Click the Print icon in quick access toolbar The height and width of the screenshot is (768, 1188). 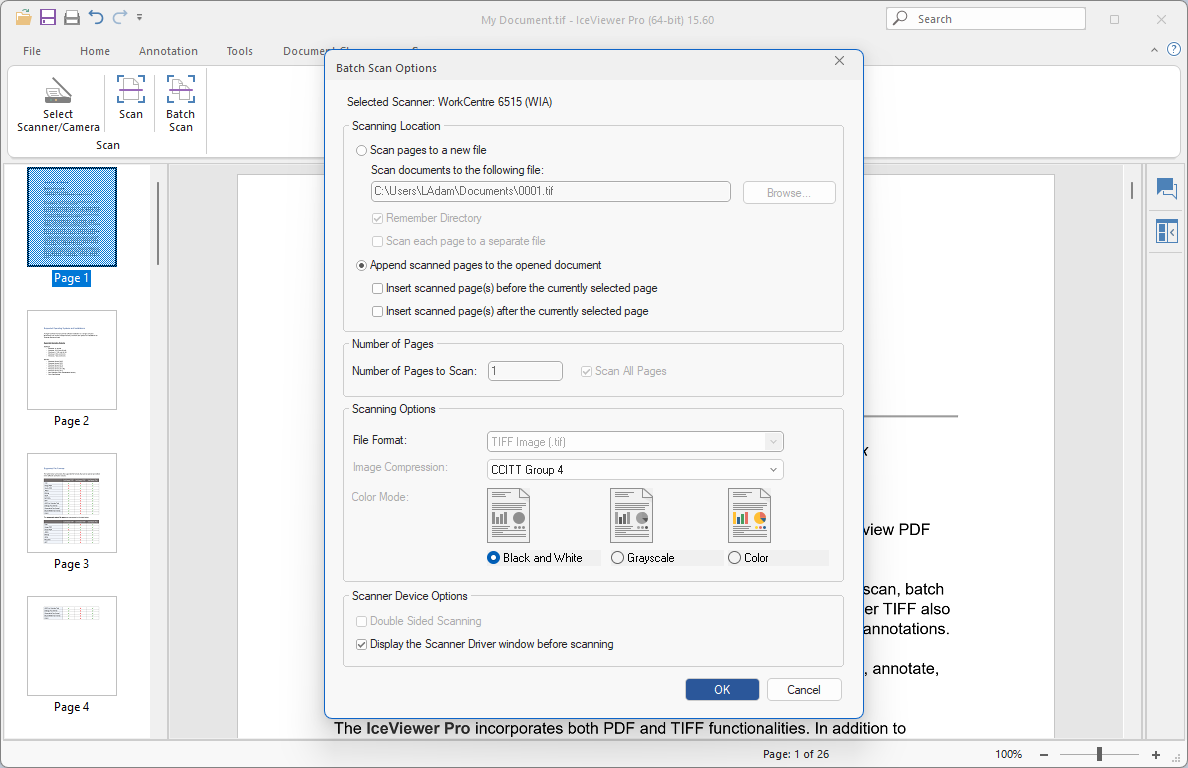tap(72, 17)
